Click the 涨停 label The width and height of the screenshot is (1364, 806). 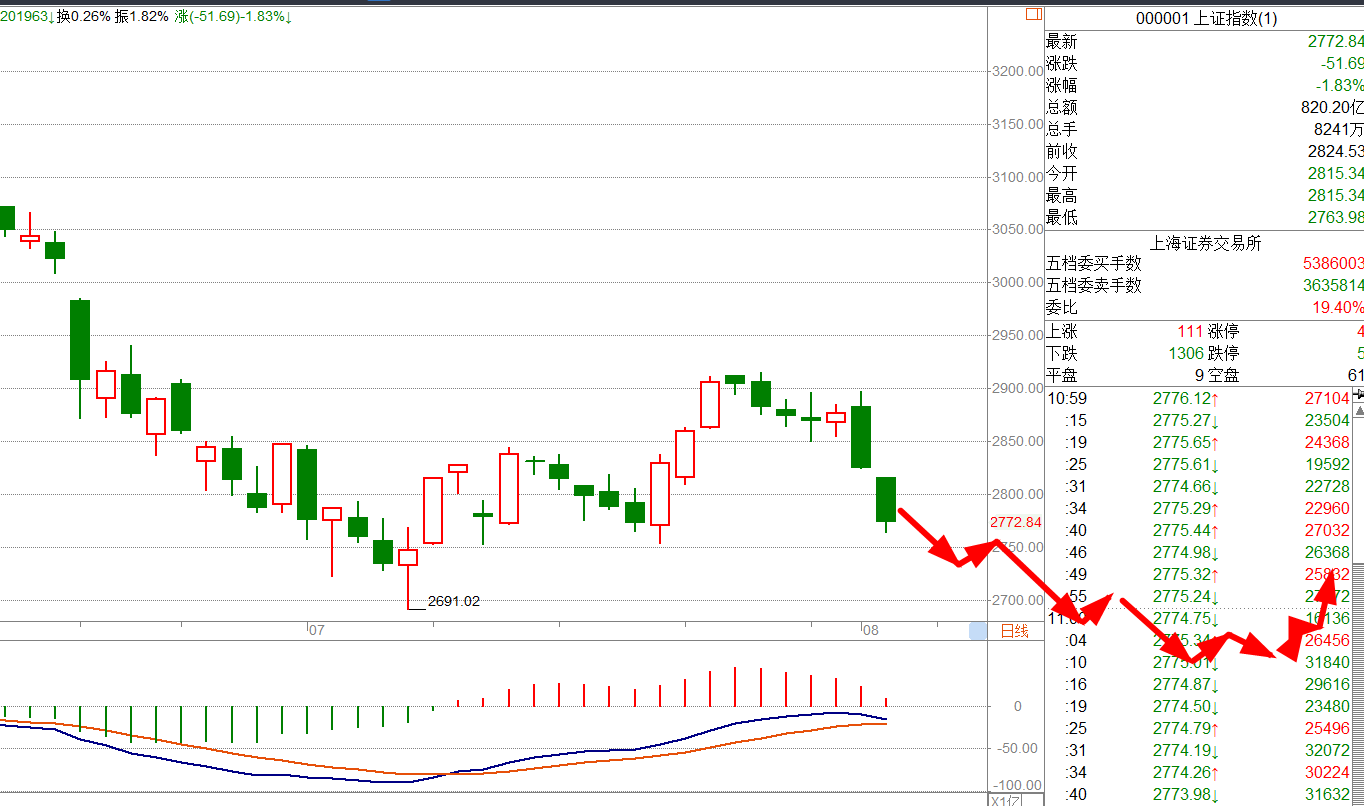(1224, 332)
